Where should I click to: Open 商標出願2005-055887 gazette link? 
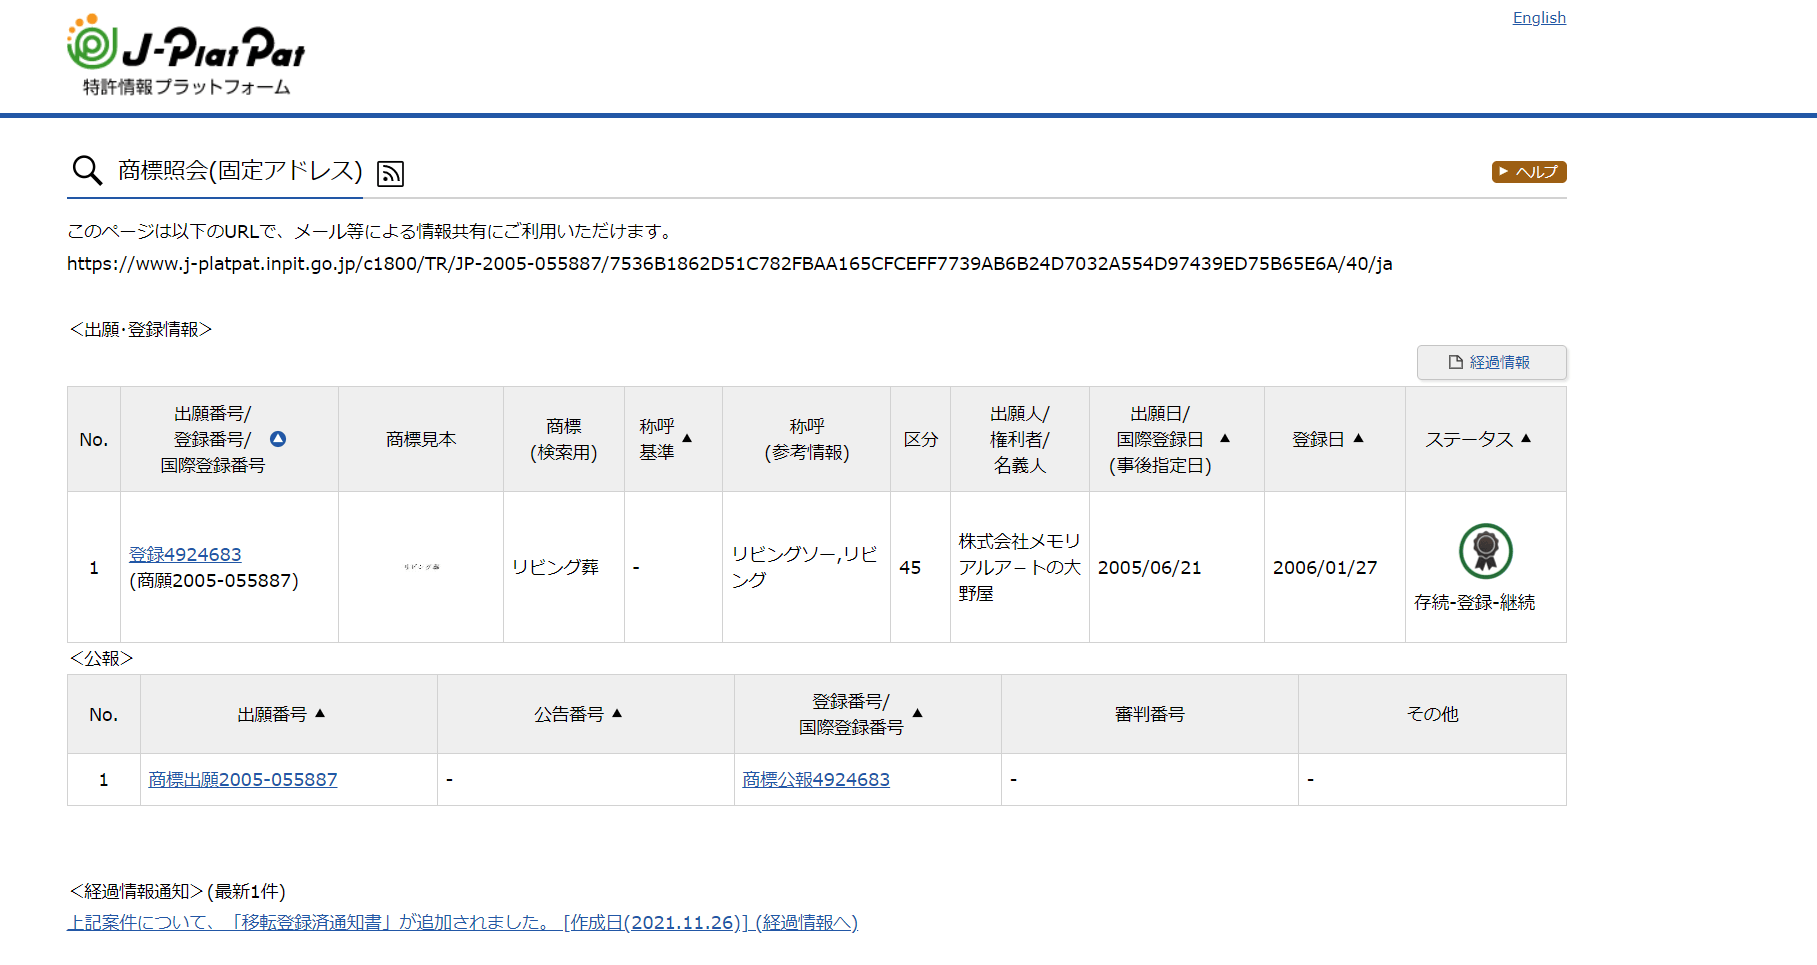(243, 779)
